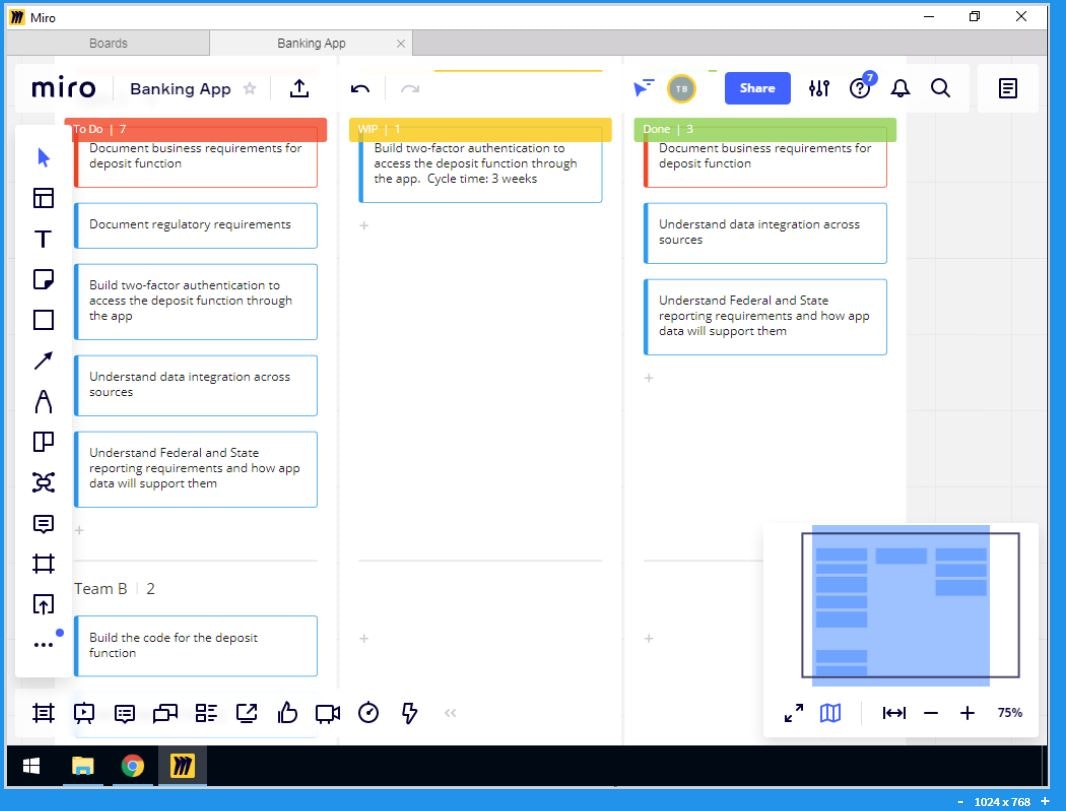Select the cursor arrow tool
1066x811 pixels.
pos(44,158)
